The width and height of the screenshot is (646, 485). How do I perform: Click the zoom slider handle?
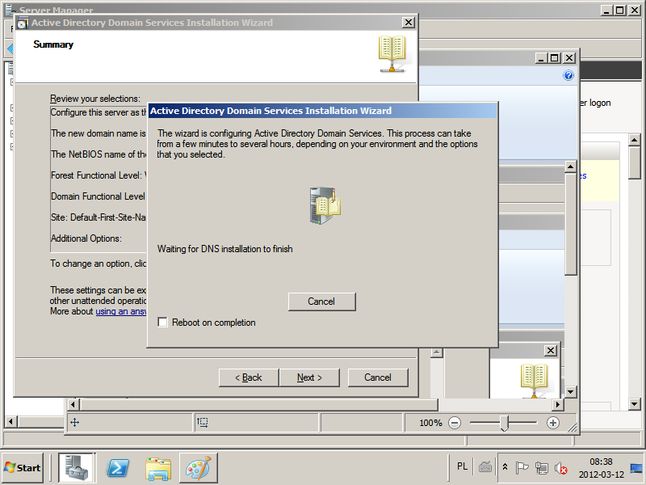click(x=505, y=423)
